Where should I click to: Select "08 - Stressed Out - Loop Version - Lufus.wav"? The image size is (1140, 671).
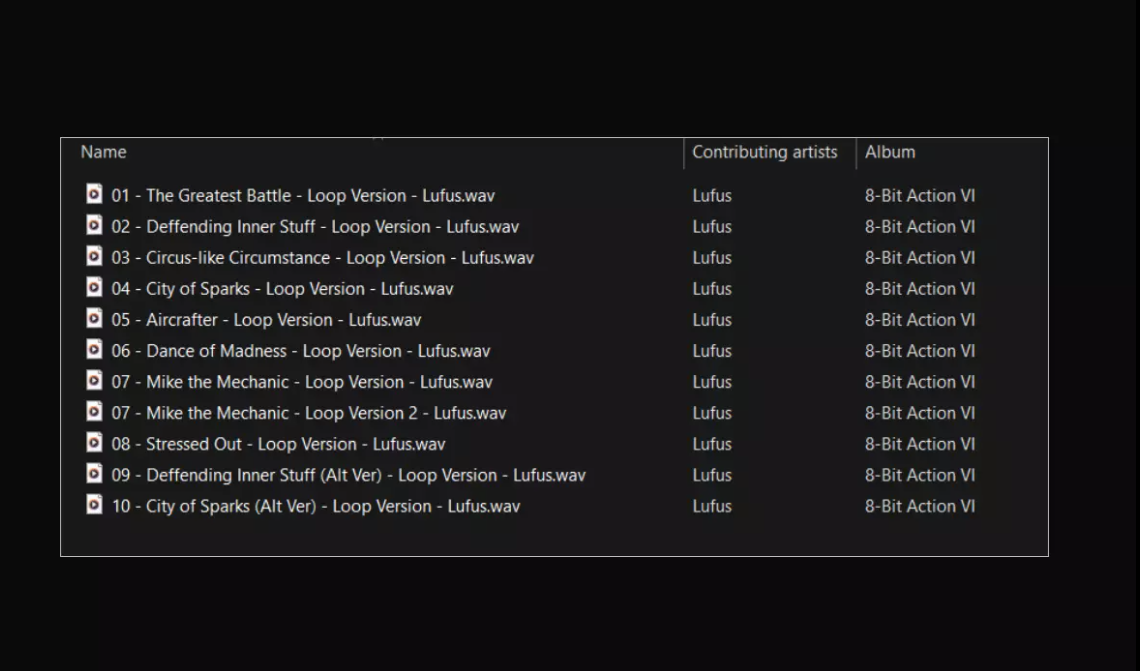278,444
